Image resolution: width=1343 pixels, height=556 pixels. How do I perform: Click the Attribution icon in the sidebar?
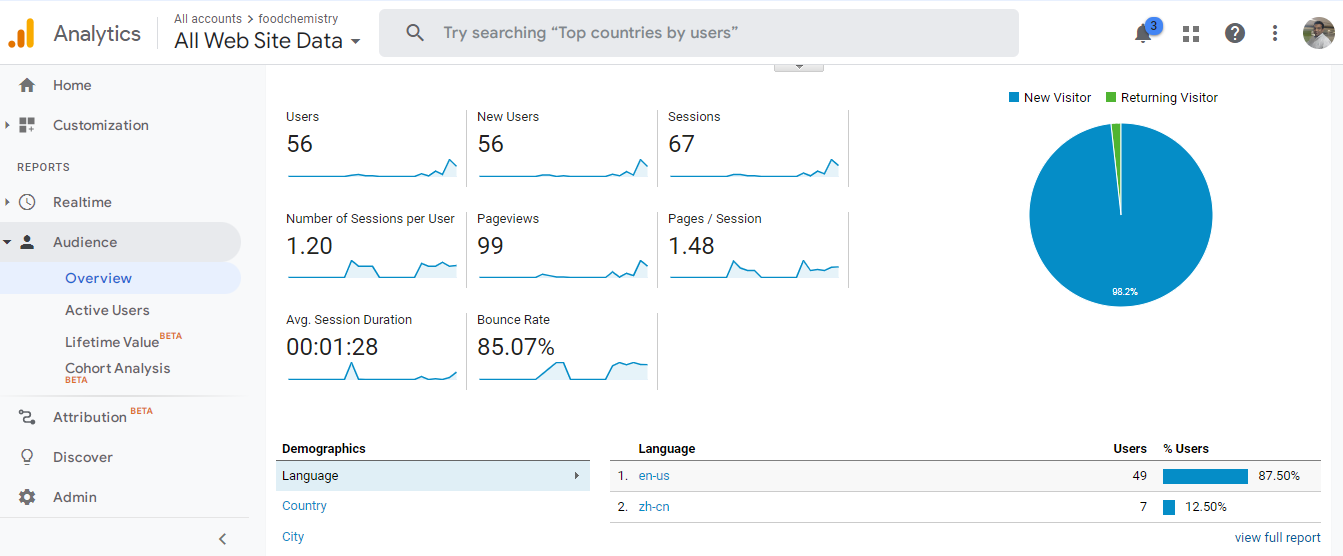tap(27, 417)
